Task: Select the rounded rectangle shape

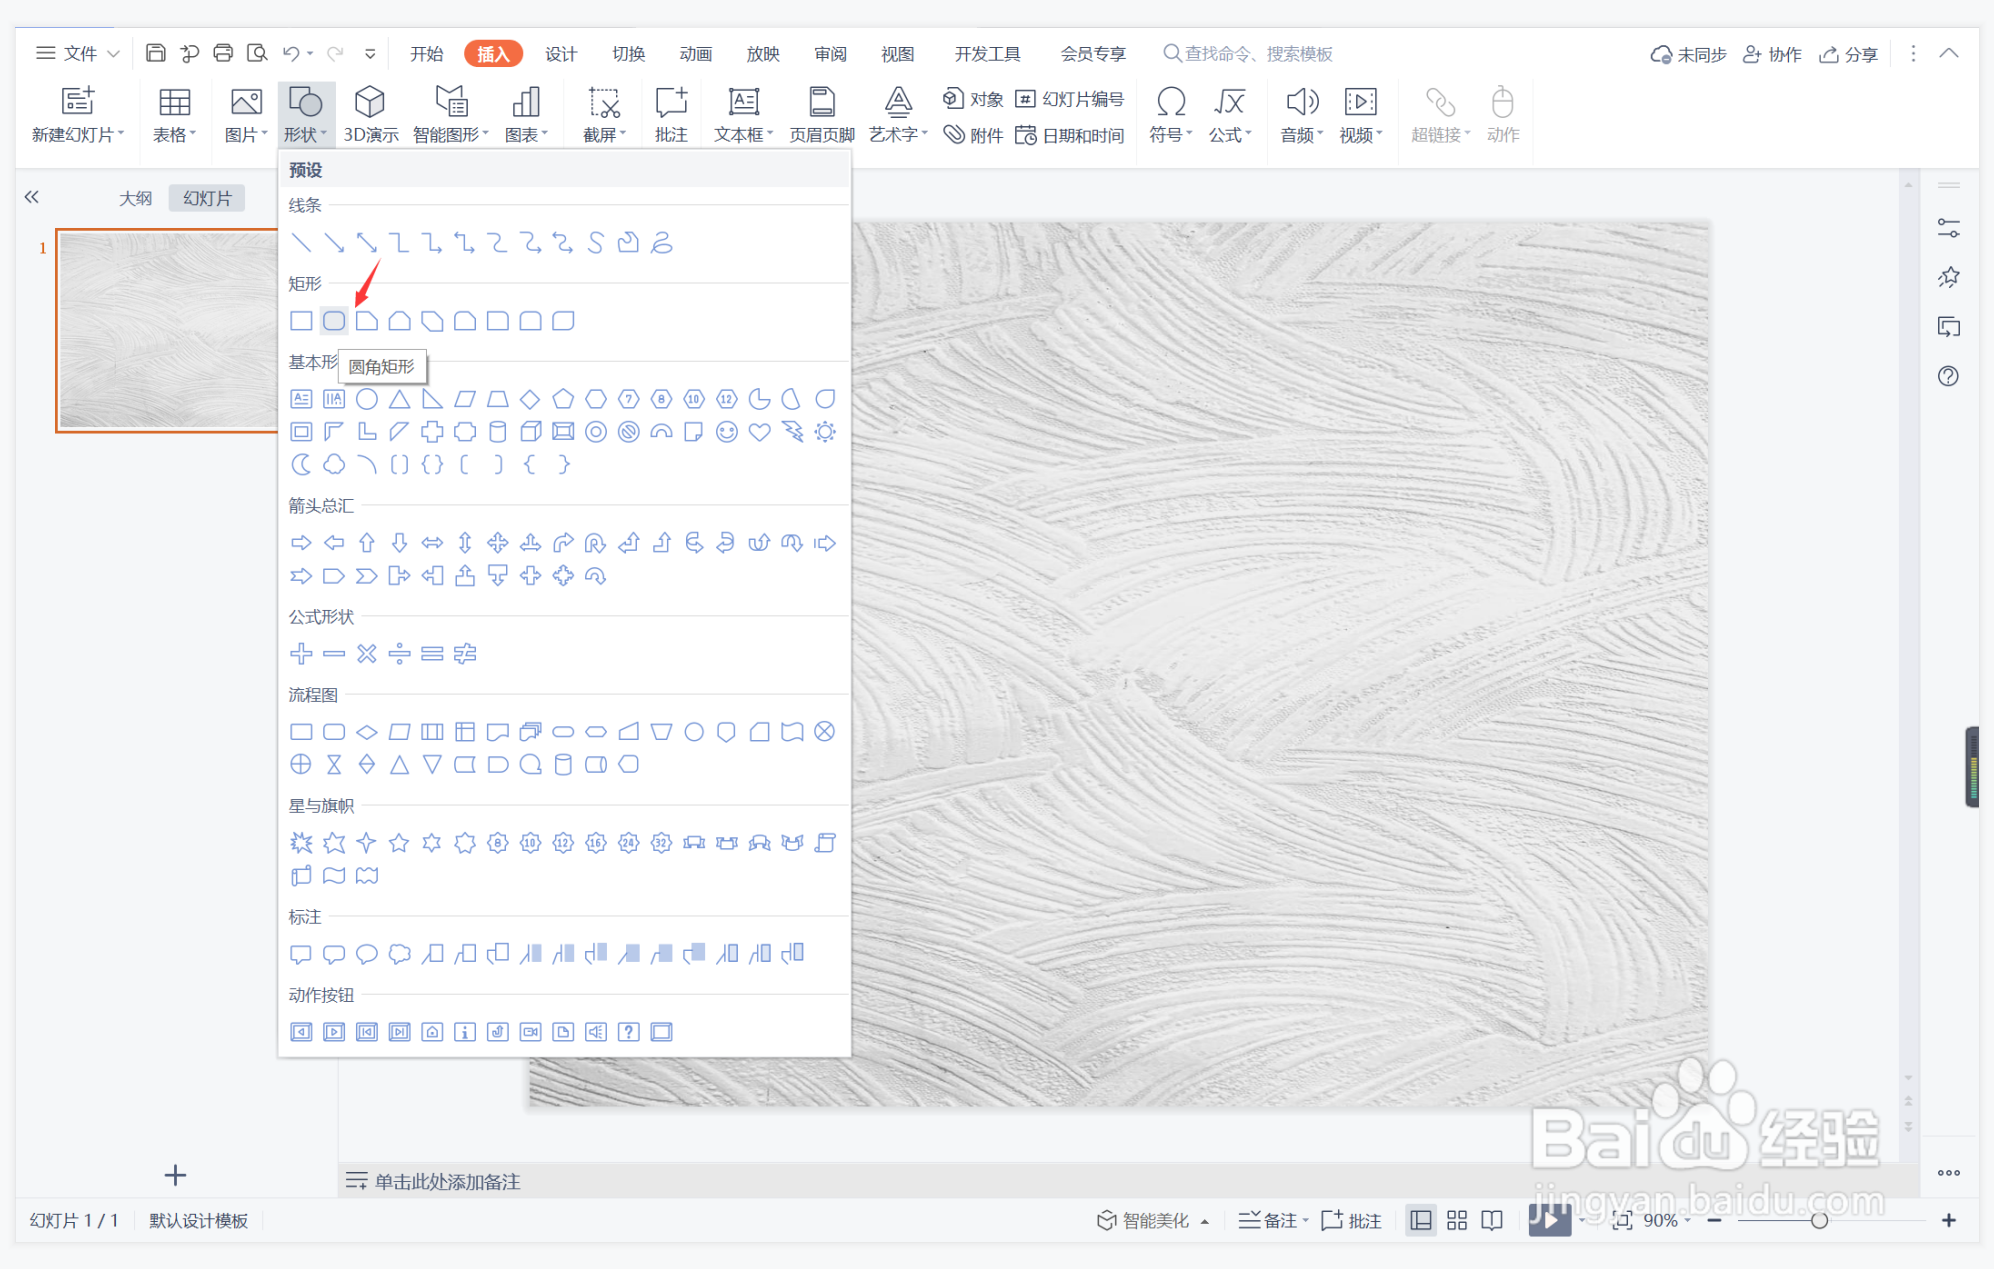Action: 334,321
